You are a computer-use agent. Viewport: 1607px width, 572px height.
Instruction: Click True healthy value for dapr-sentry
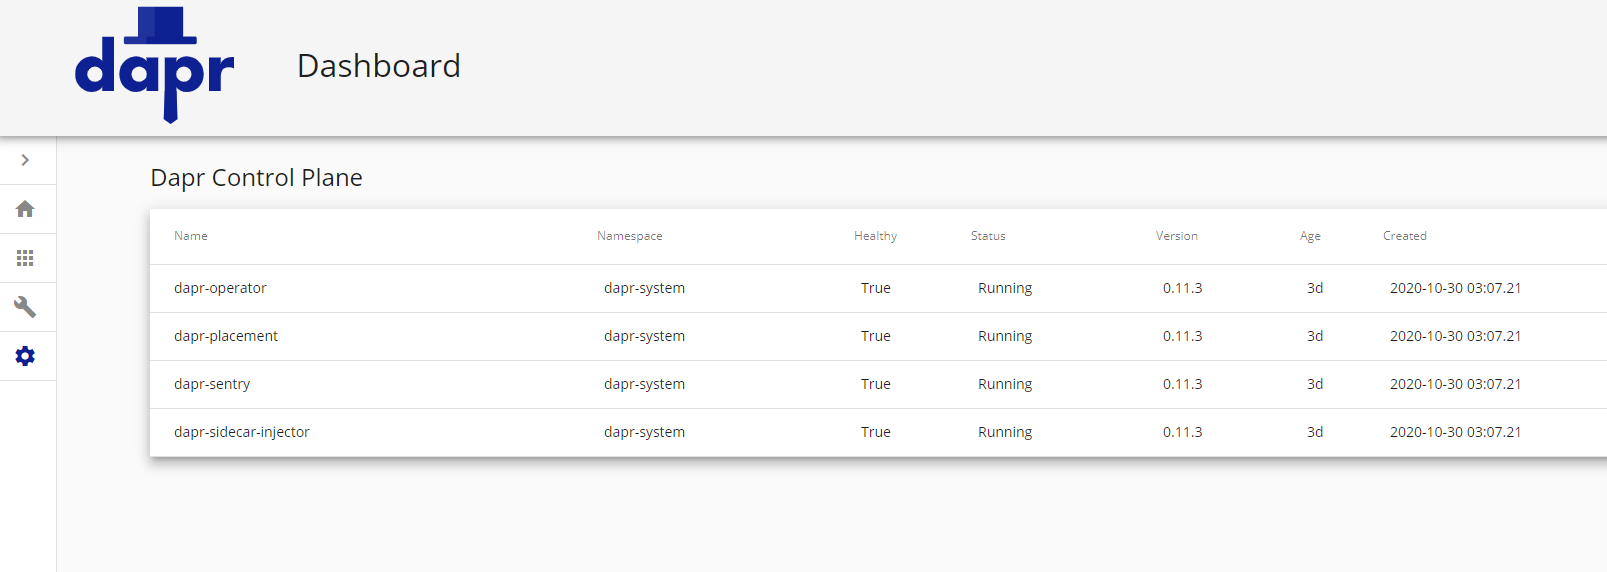click(876, 384)
